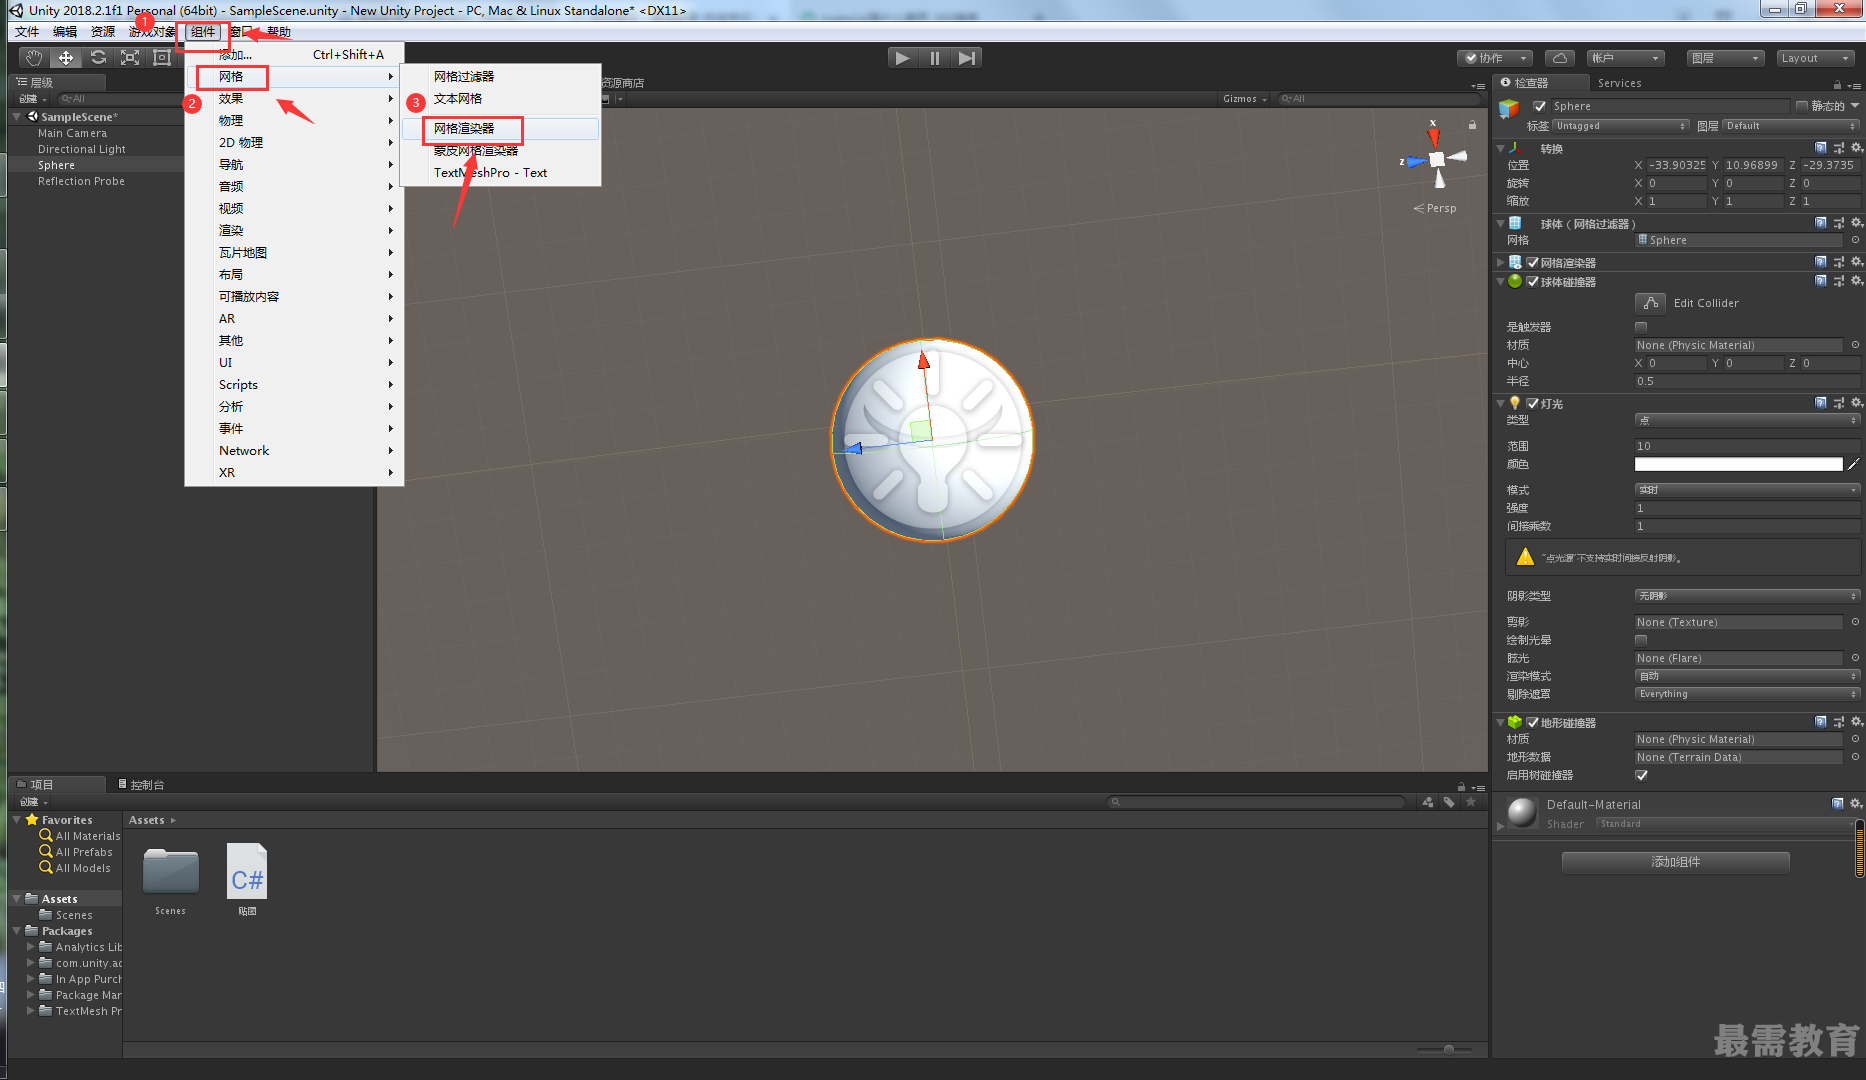Click the Sphere object cube icon in Inspector
The width and height of the screenshot is (1866, 1080).
coord(1509,109)
